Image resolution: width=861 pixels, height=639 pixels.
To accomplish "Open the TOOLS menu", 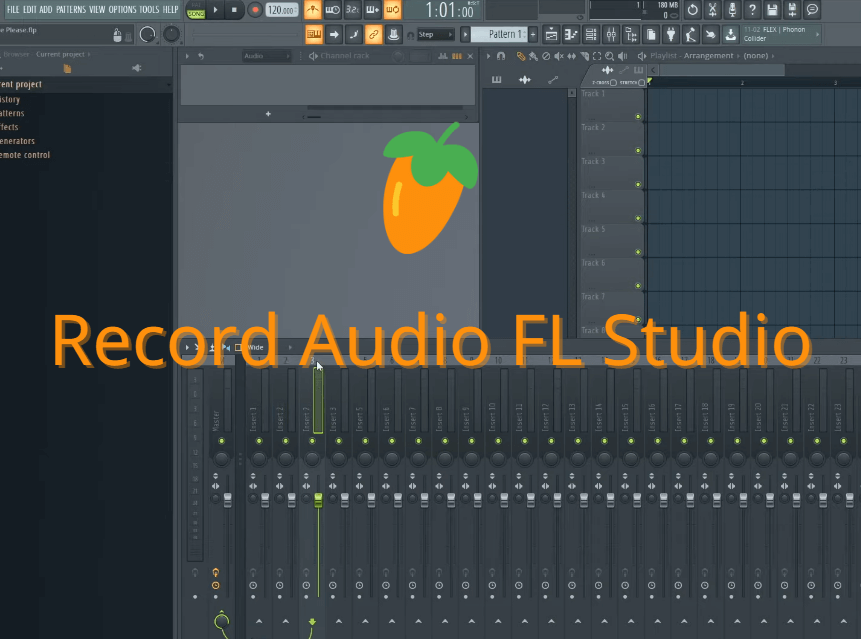I will click(149, 9).
